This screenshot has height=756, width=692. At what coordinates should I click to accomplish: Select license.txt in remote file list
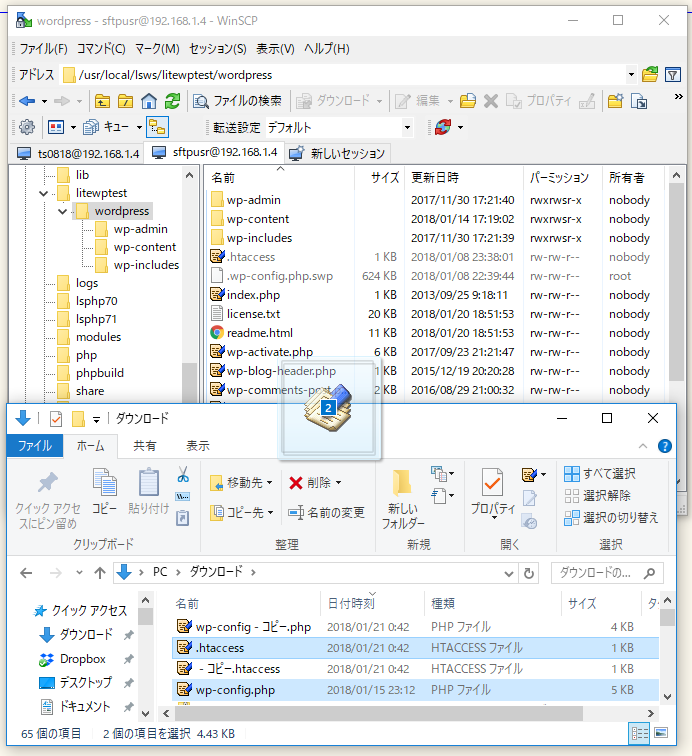tap(253, 314)
